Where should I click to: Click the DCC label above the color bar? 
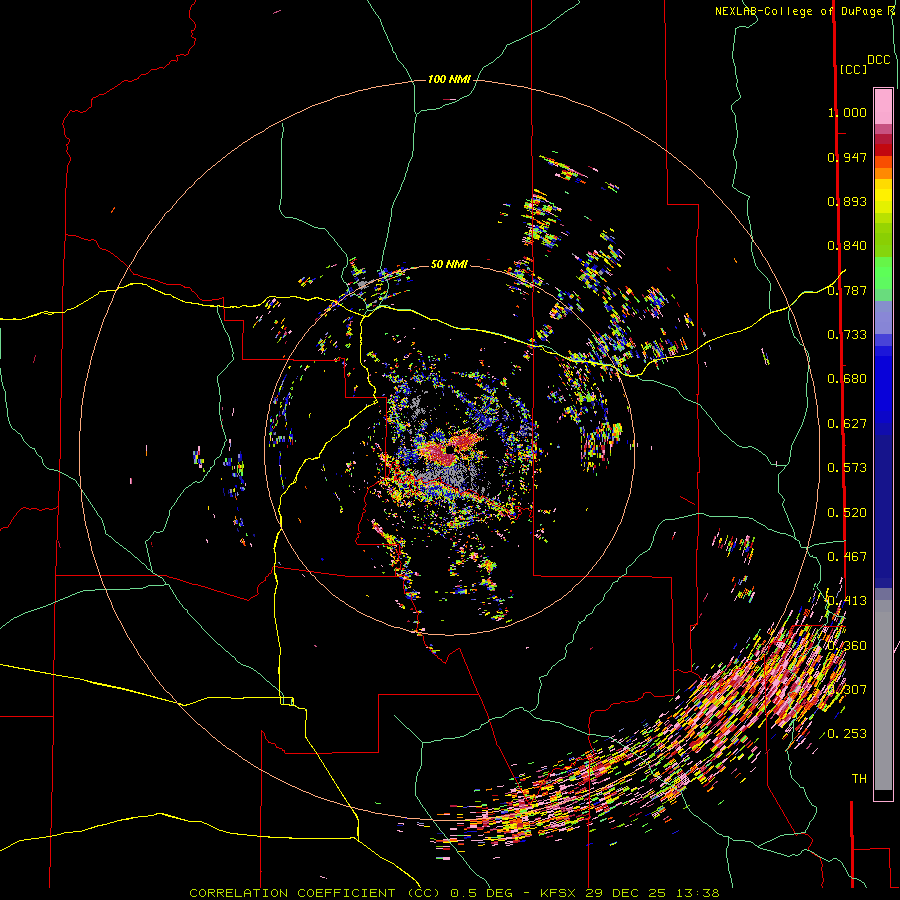tap(879, 60)
